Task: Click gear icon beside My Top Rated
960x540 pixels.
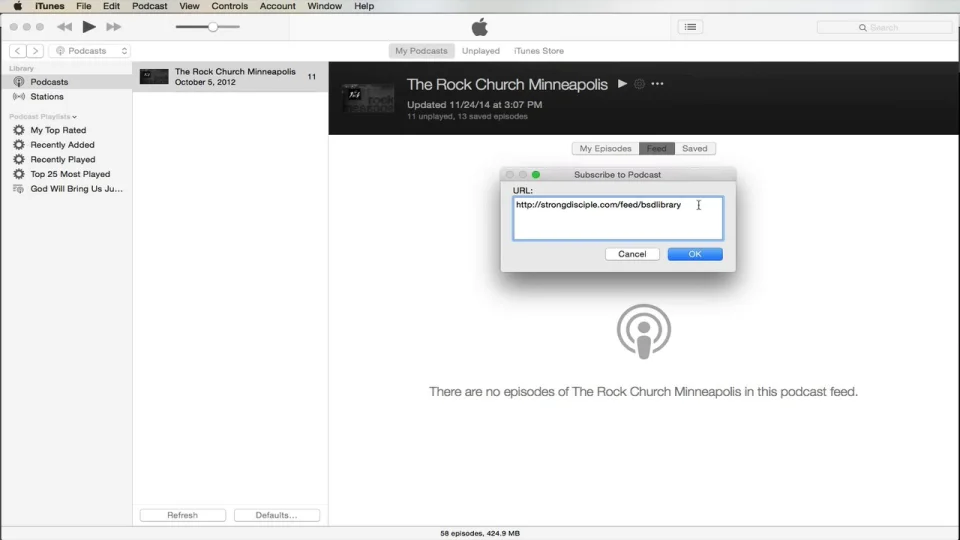Action: 19,130
